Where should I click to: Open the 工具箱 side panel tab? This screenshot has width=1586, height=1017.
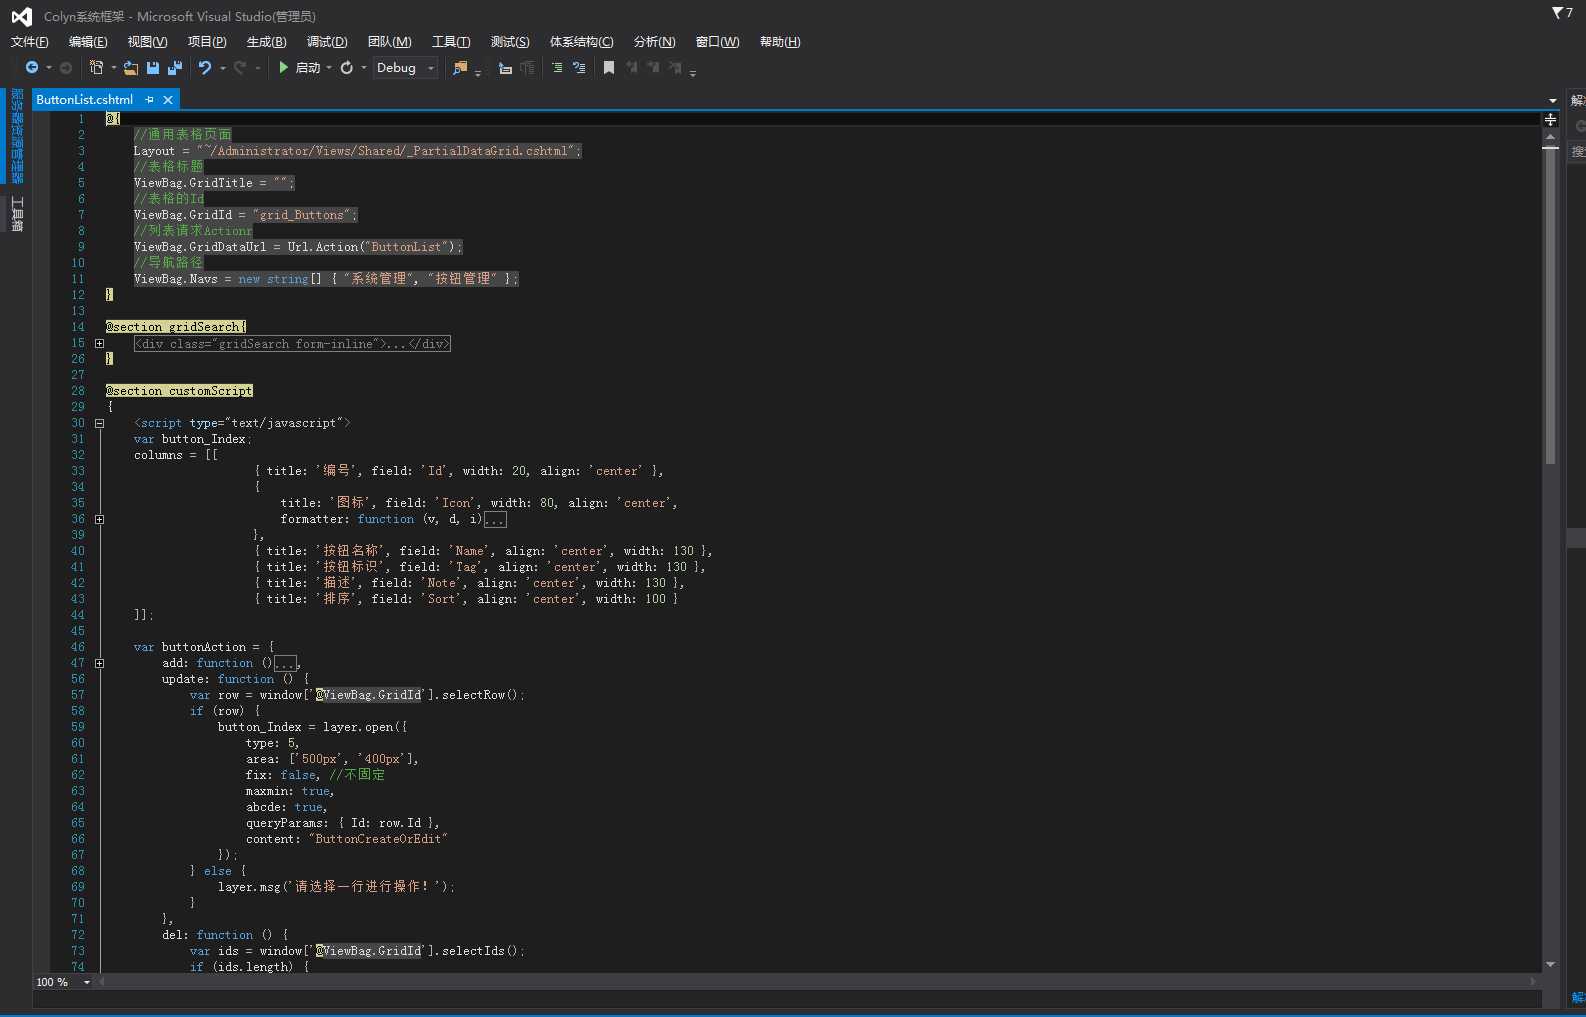pos(17,214)
